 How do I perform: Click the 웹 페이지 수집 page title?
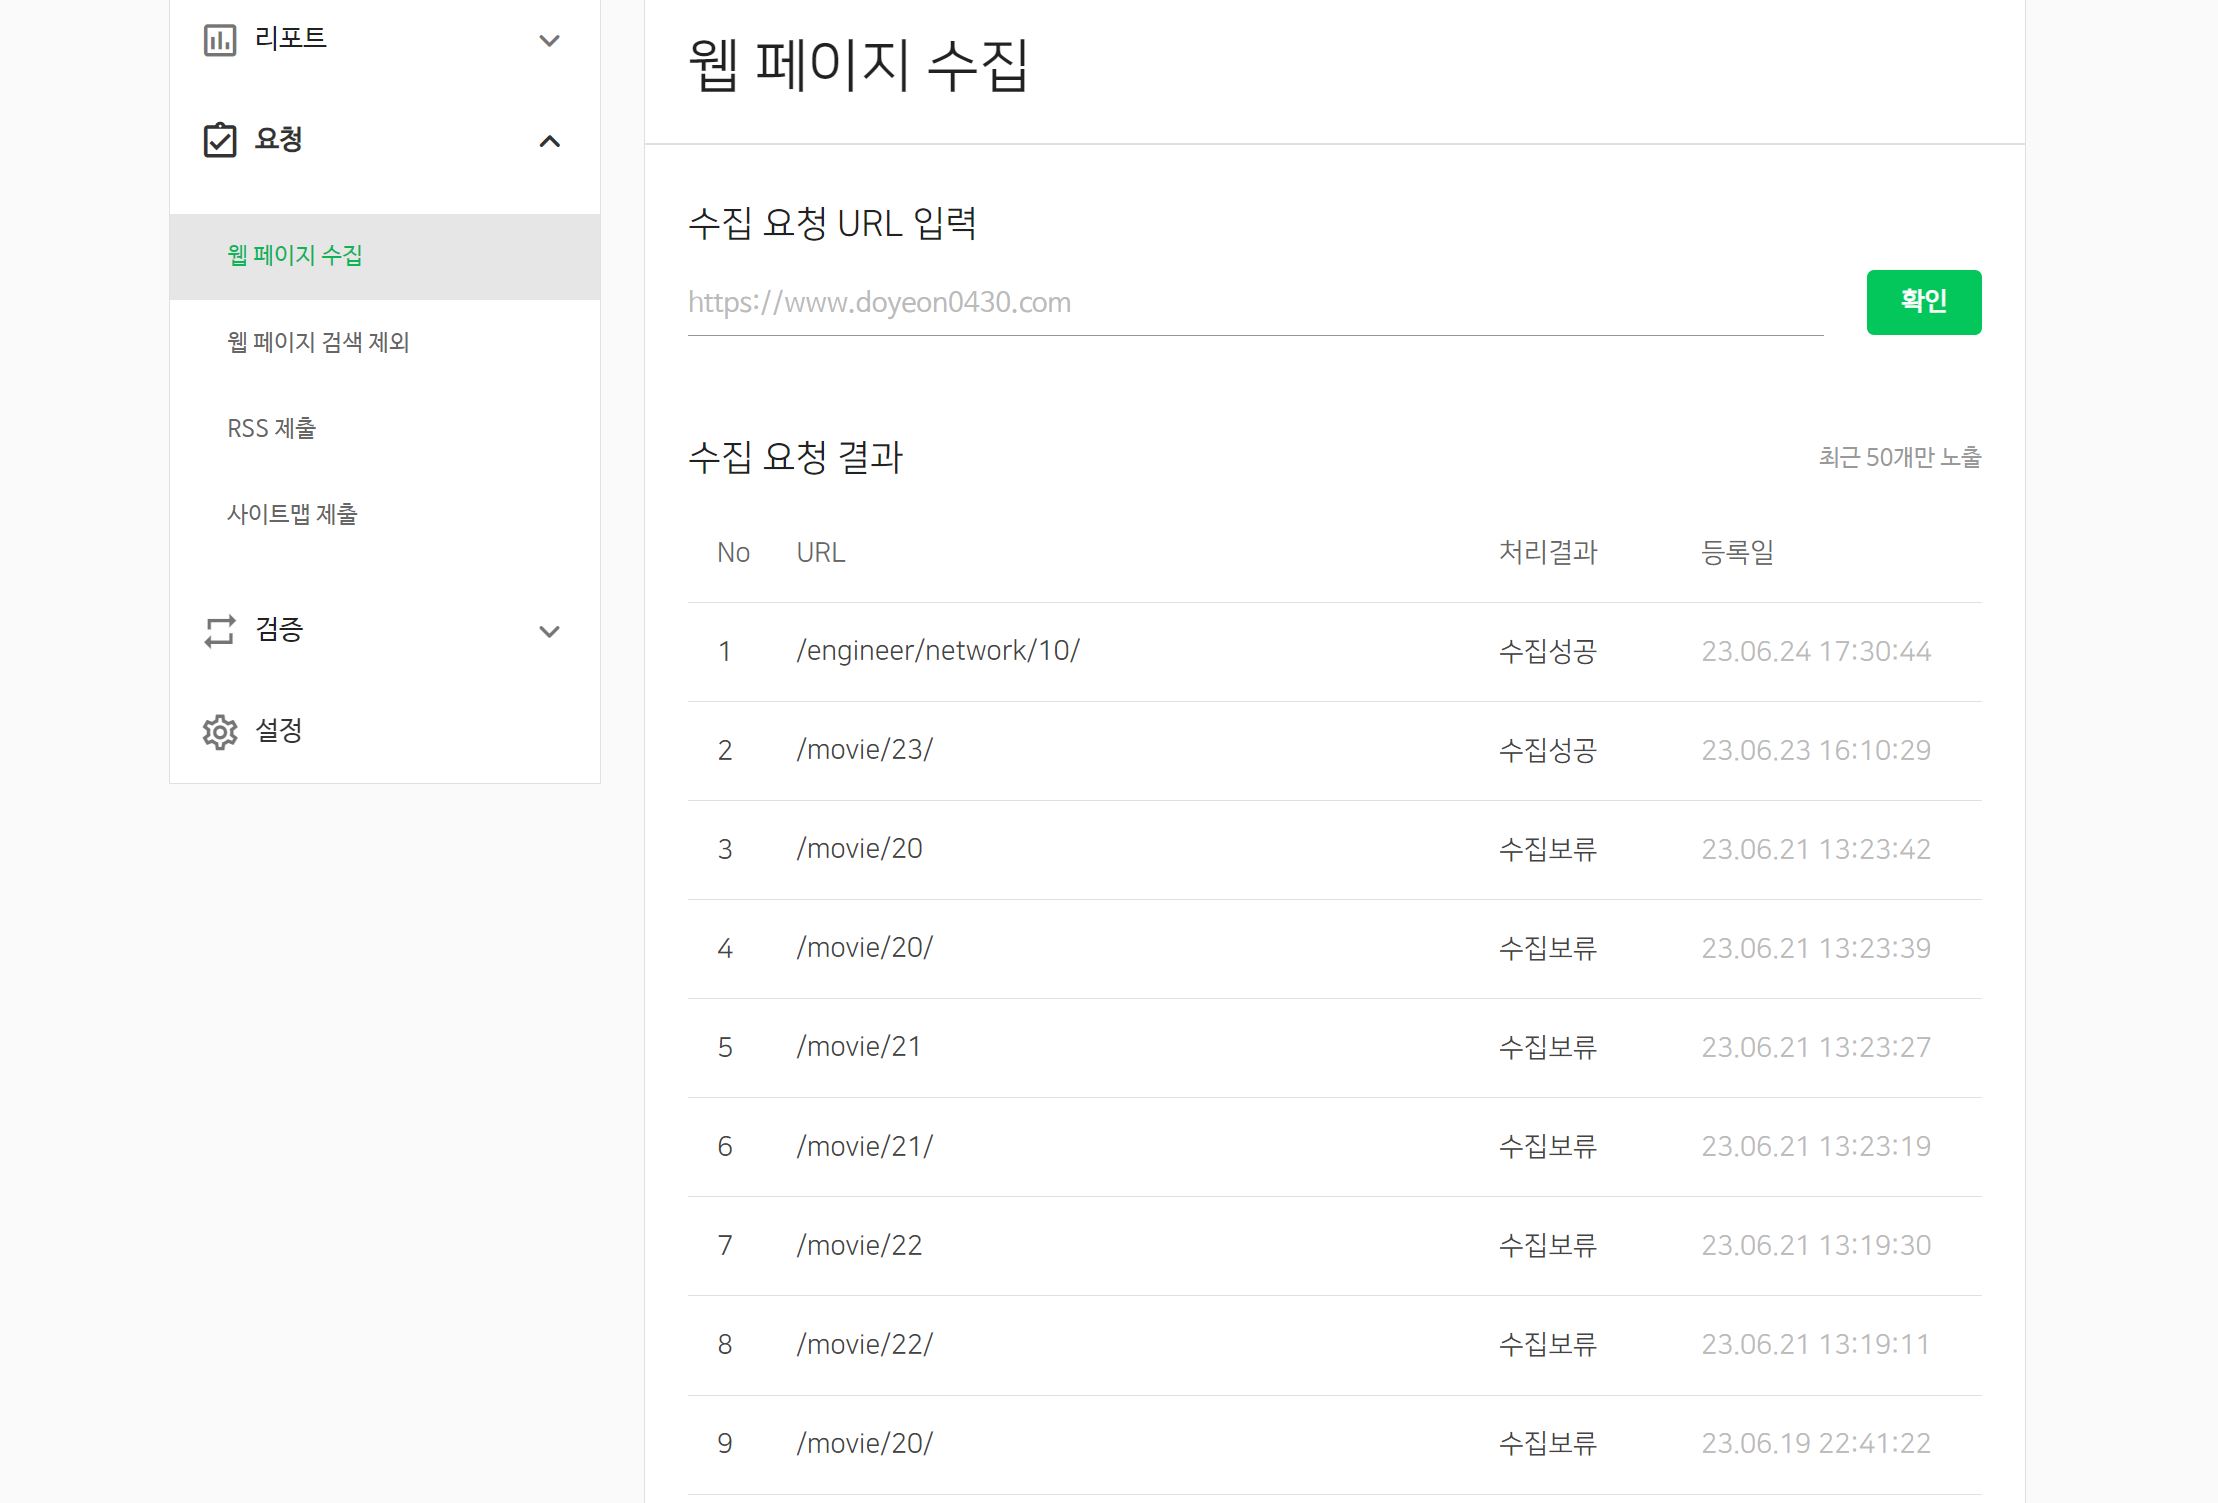click(x=858, y=65)
